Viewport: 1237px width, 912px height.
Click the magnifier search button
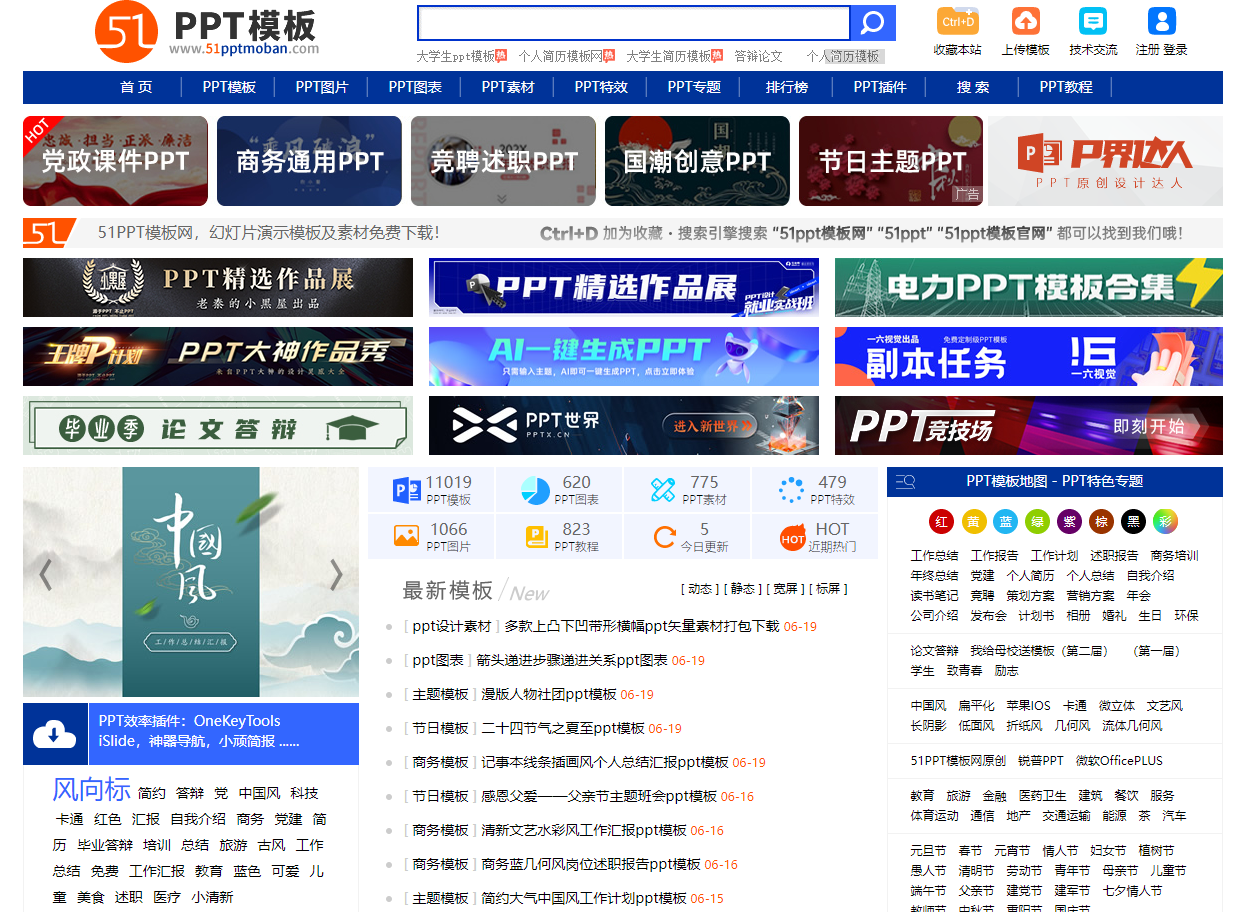click(872, 23)
